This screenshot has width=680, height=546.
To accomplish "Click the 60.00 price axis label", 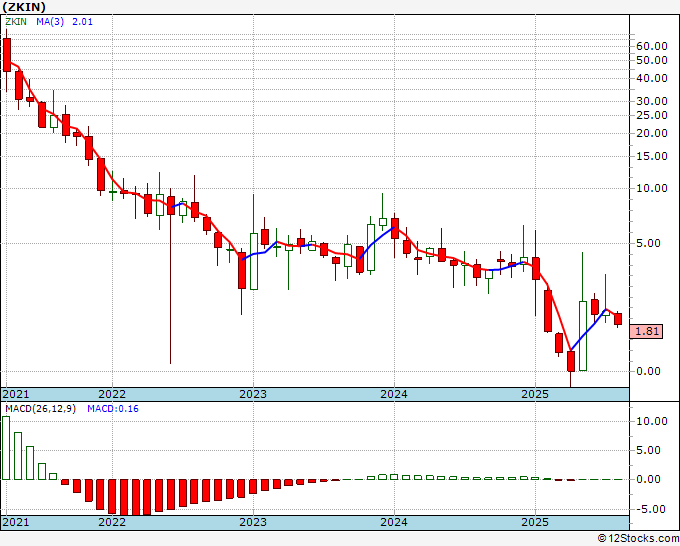I will coord(651,46).
